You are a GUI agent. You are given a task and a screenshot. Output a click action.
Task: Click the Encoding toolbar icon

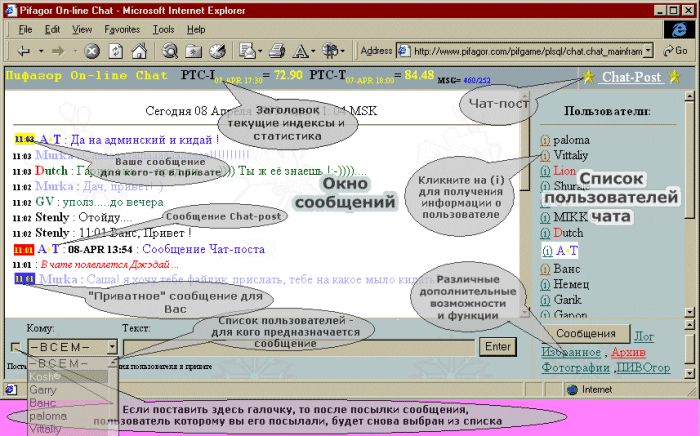(x=331, y=51)
